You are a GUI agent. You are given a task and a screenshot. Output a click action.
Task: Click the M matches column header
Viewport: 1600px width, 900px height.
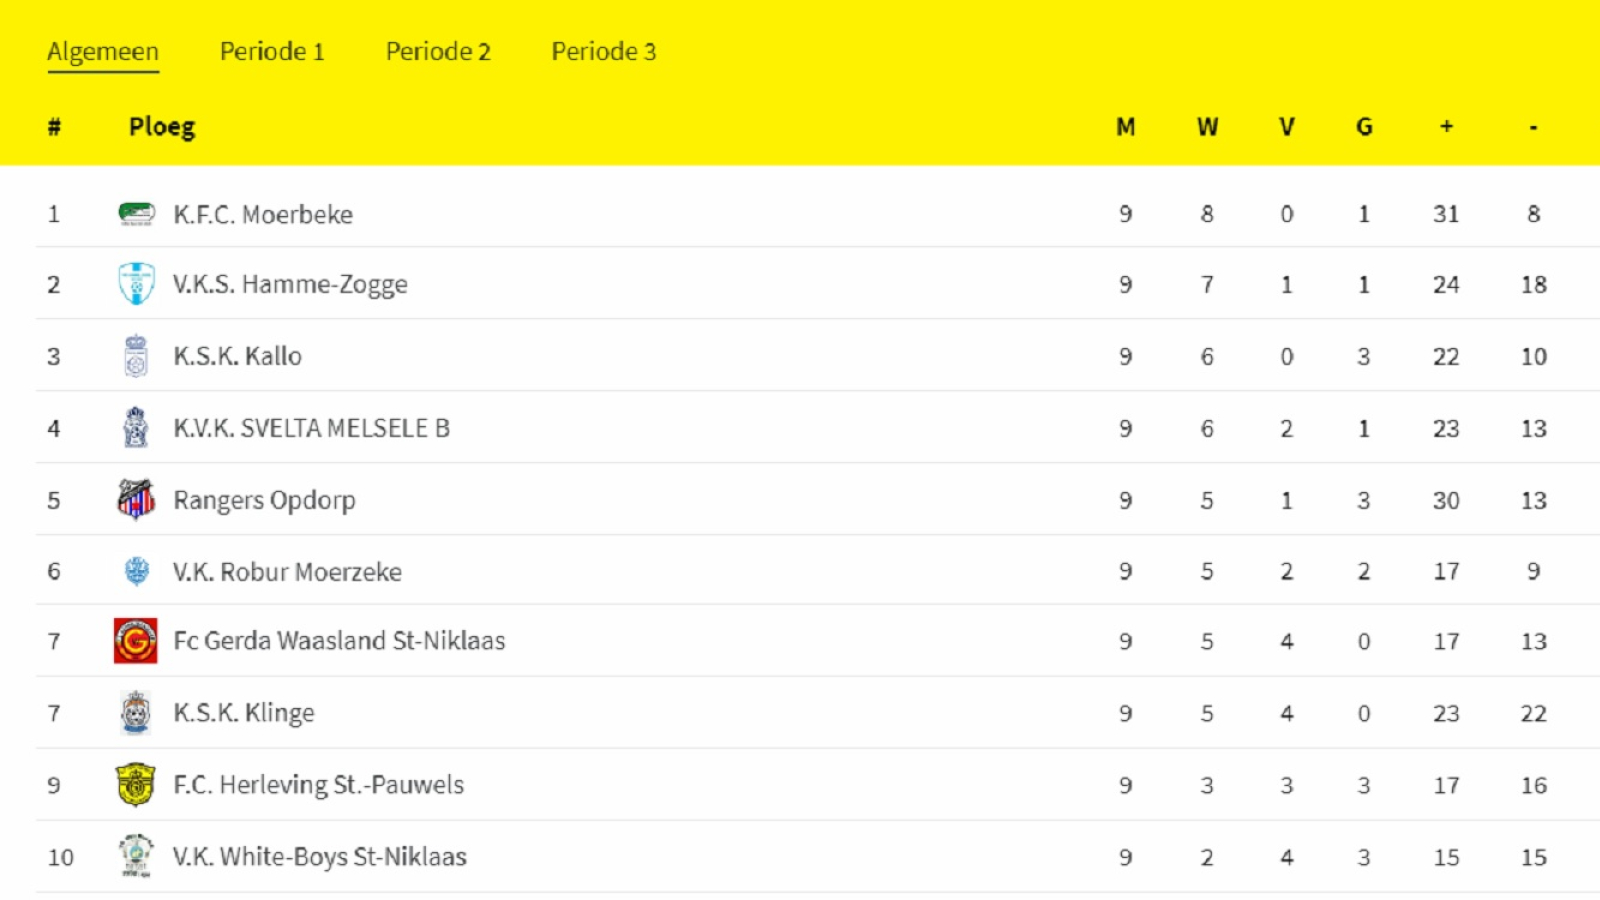click(1126, 127)
